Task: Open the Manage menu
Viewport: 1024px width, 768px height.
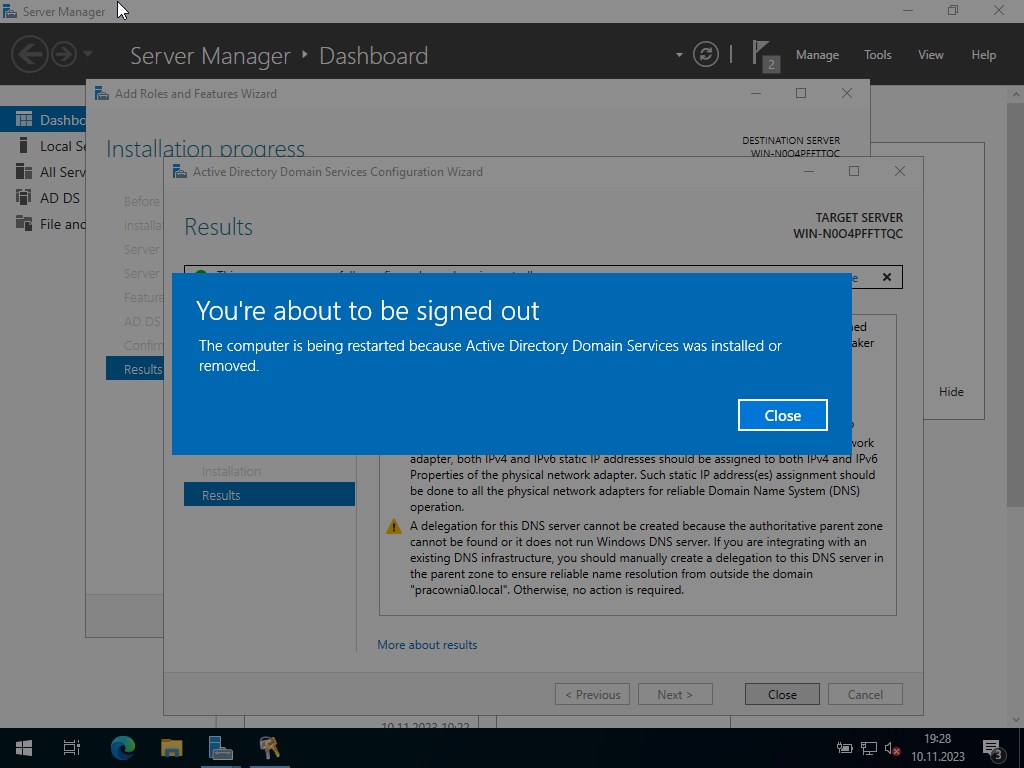Action: pyautogui.click(x=817, y=55)
